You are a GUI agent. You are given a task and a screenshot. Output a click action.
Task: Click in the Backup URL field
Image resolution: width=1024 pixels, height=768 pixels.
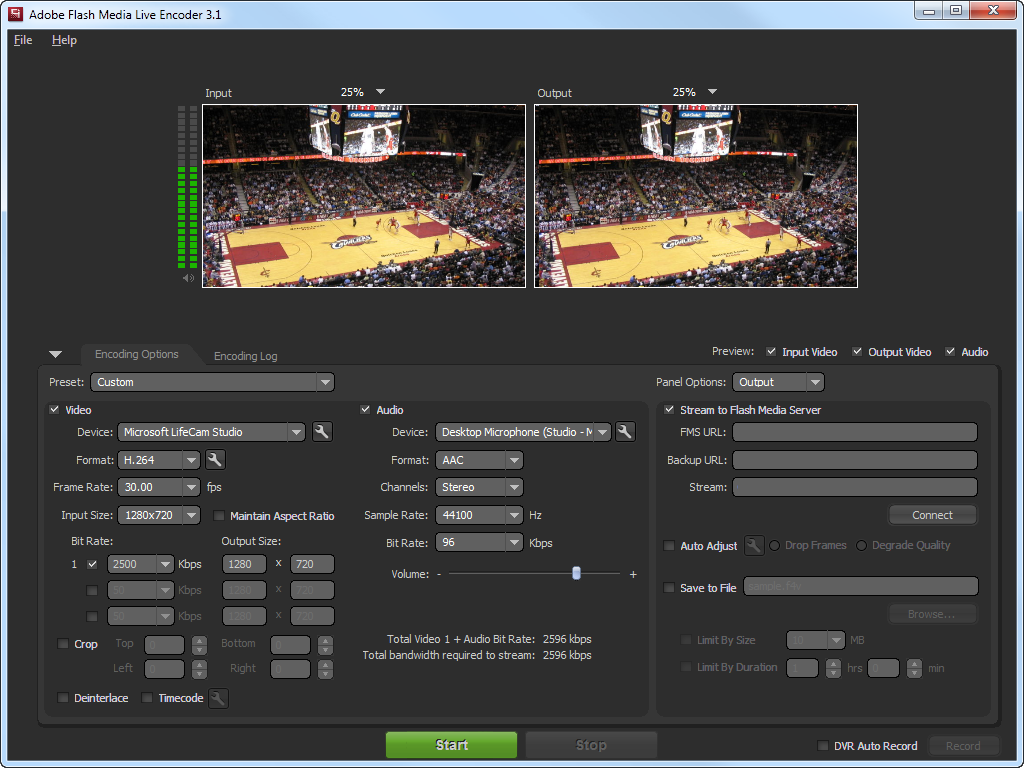point(855,460)
